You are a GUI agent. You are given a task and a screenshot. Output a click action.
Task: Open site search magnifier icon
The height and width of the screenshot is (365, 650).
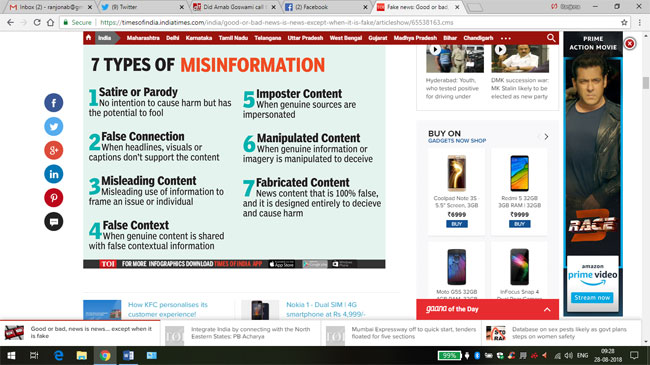[x=551, y=38]
